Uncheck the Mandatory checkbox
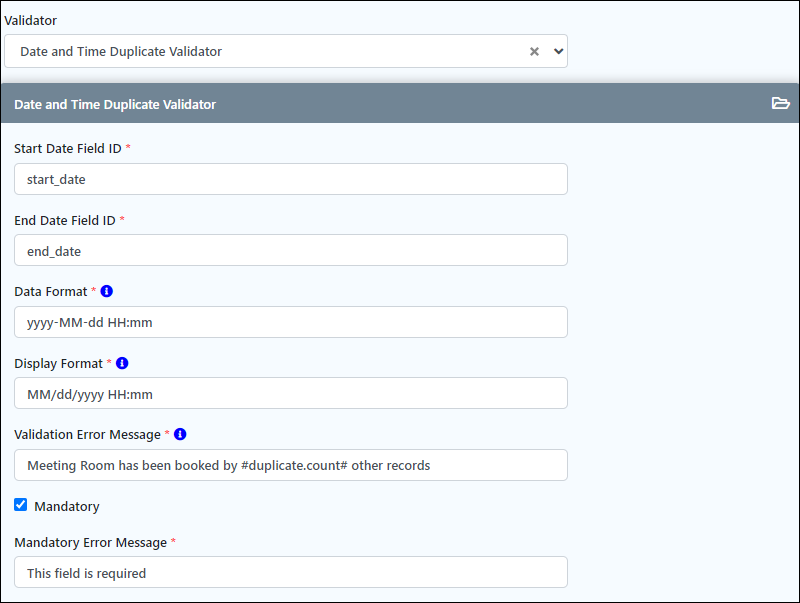800x603 pixels. [20, 505]
